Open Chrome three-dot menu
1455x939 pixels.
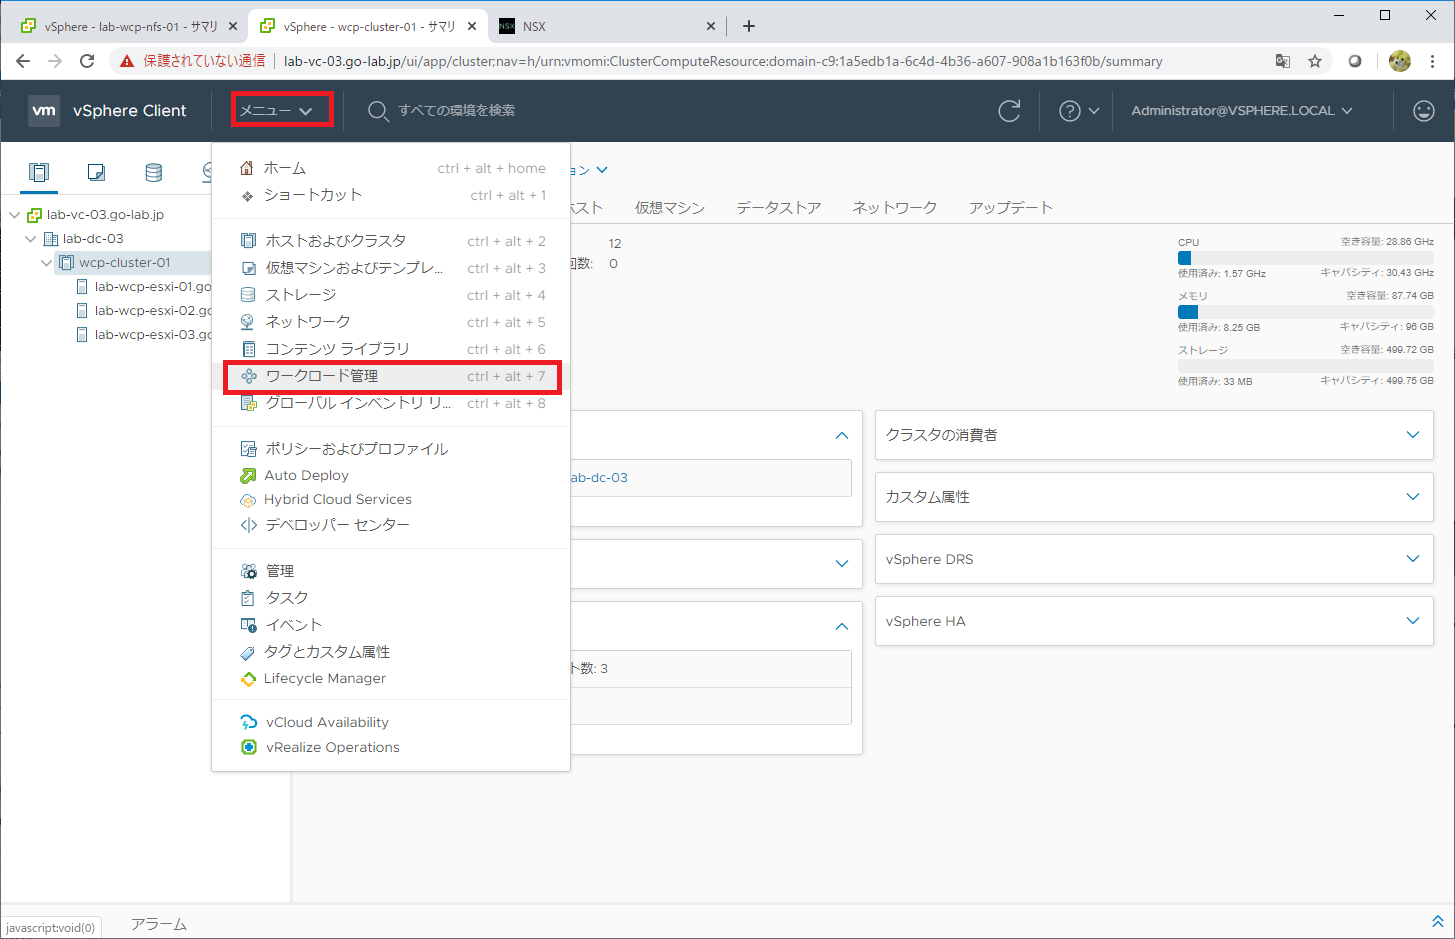click(x=1433, y=61)
